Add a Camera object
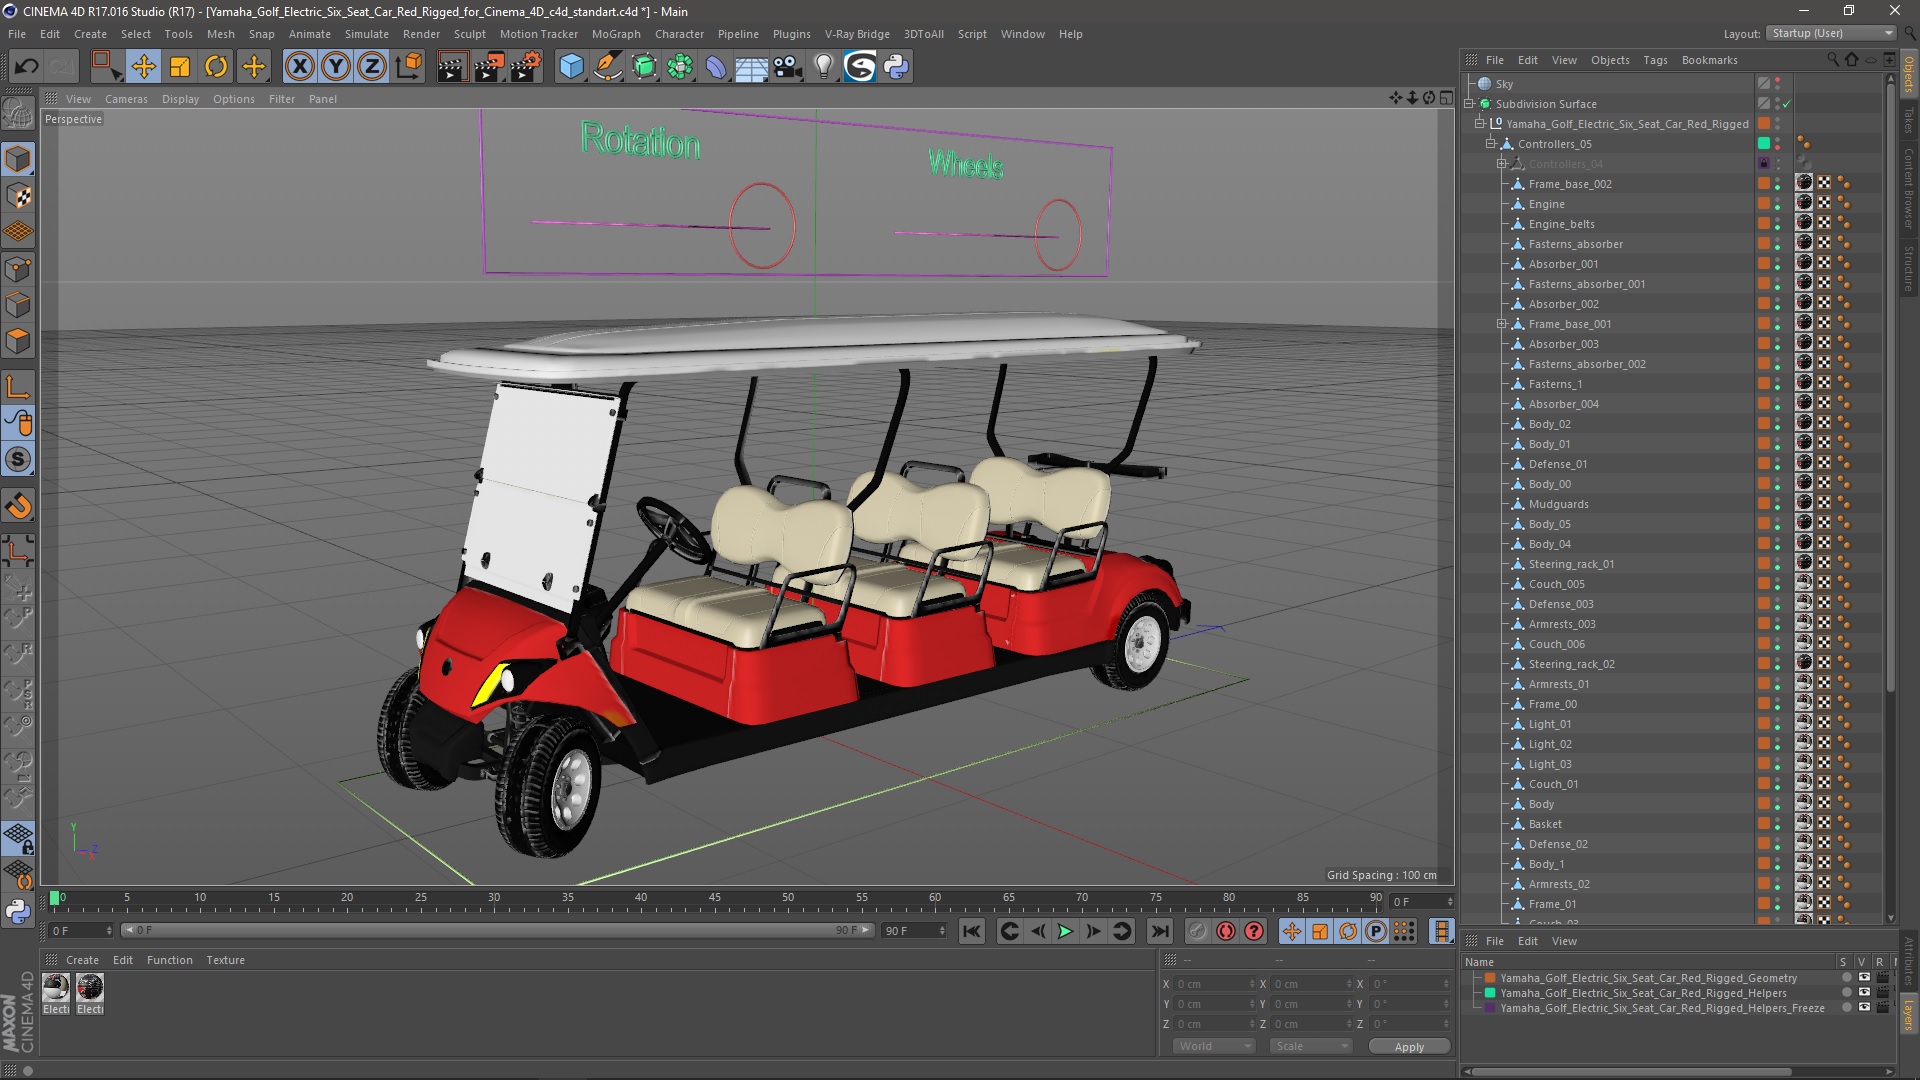 [x=788, y=67]
